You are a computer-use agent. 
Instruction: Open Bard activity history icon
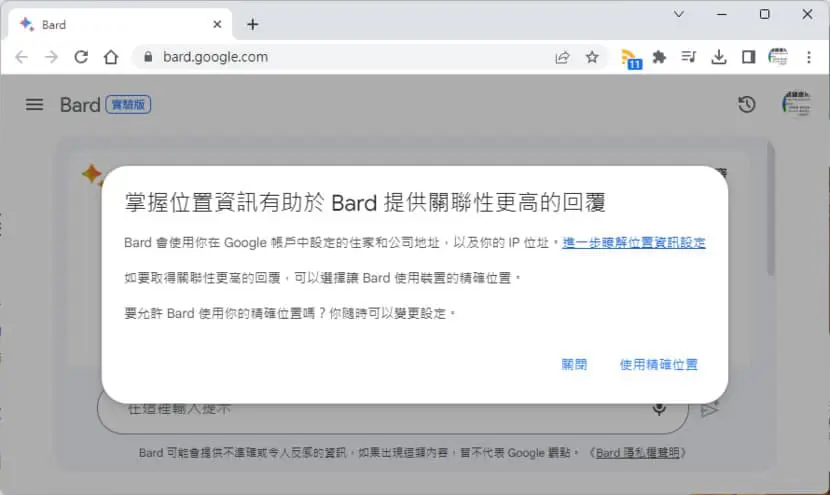pos(747,104)
